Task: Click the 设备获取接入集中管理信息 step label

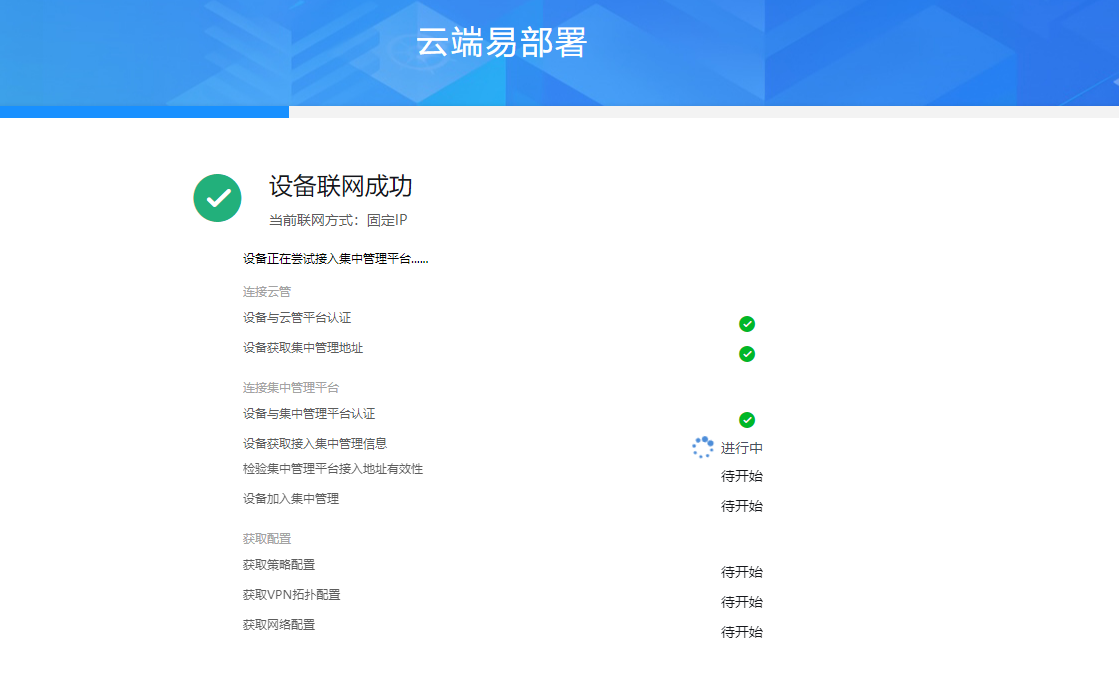Action: 314,444
